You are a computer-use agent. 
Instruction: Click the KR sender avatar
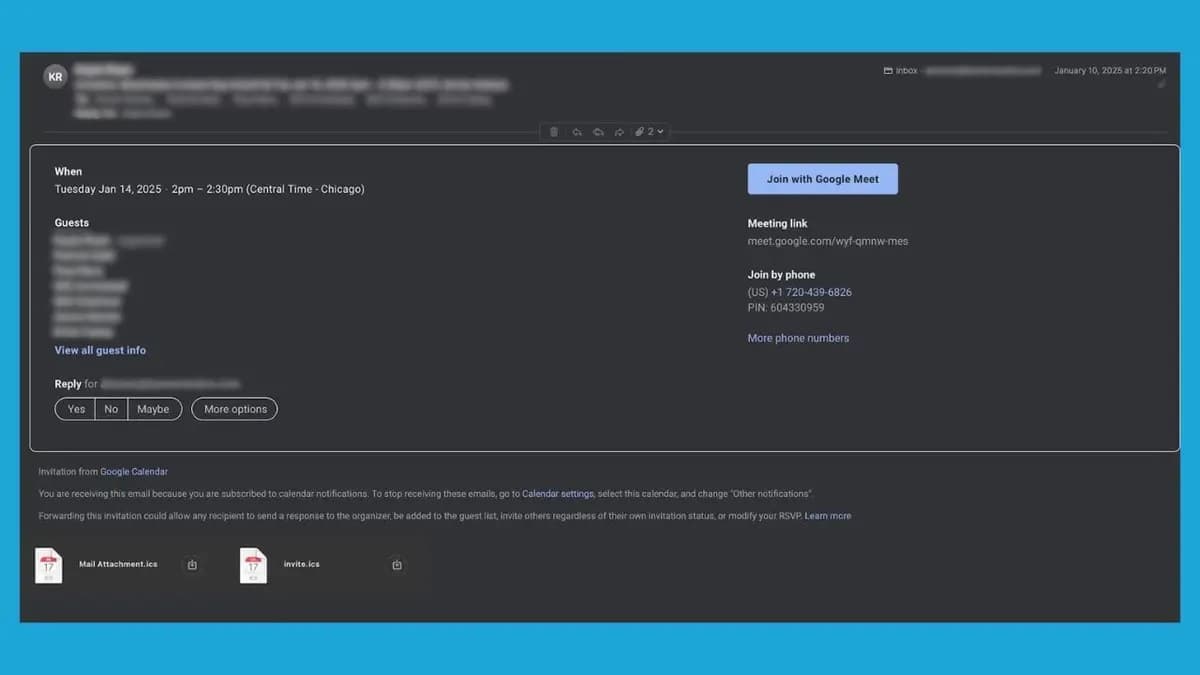55,76
